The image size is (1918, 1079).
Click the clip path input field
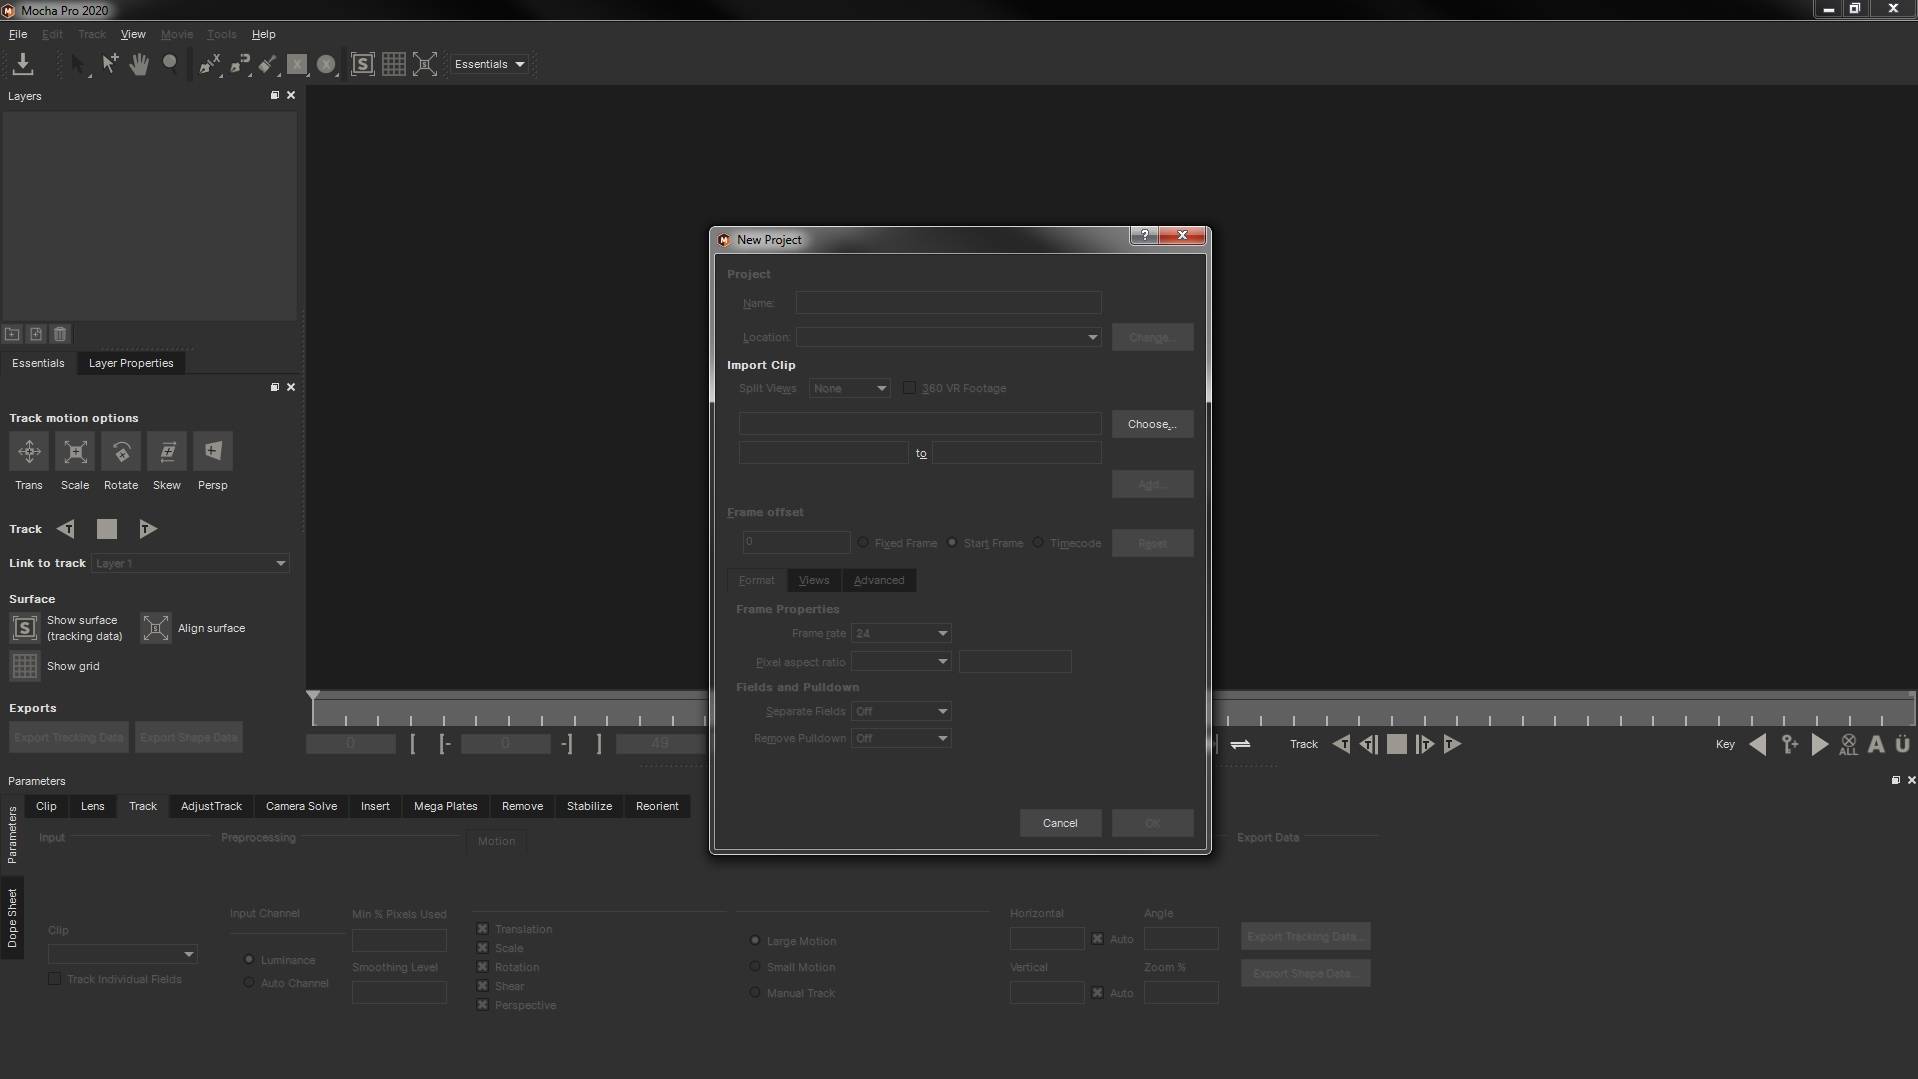(x=920, y=424)
